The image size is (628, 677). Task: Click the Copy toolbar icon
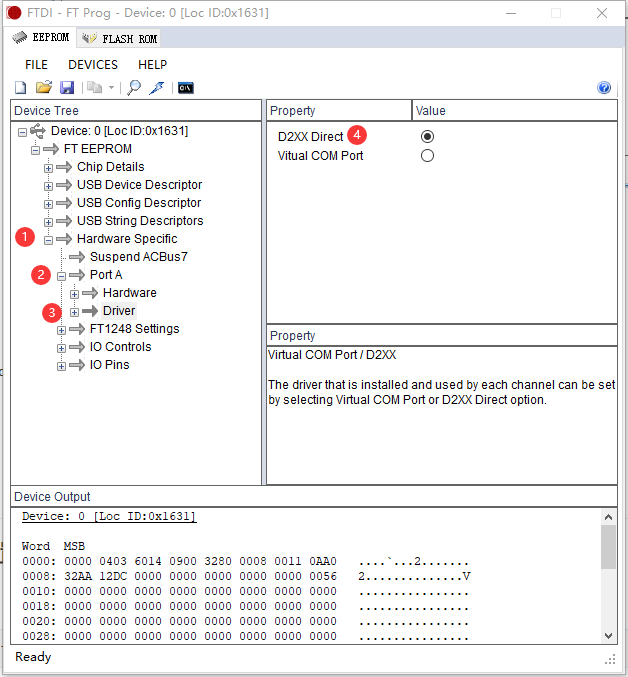coord(95,88)
